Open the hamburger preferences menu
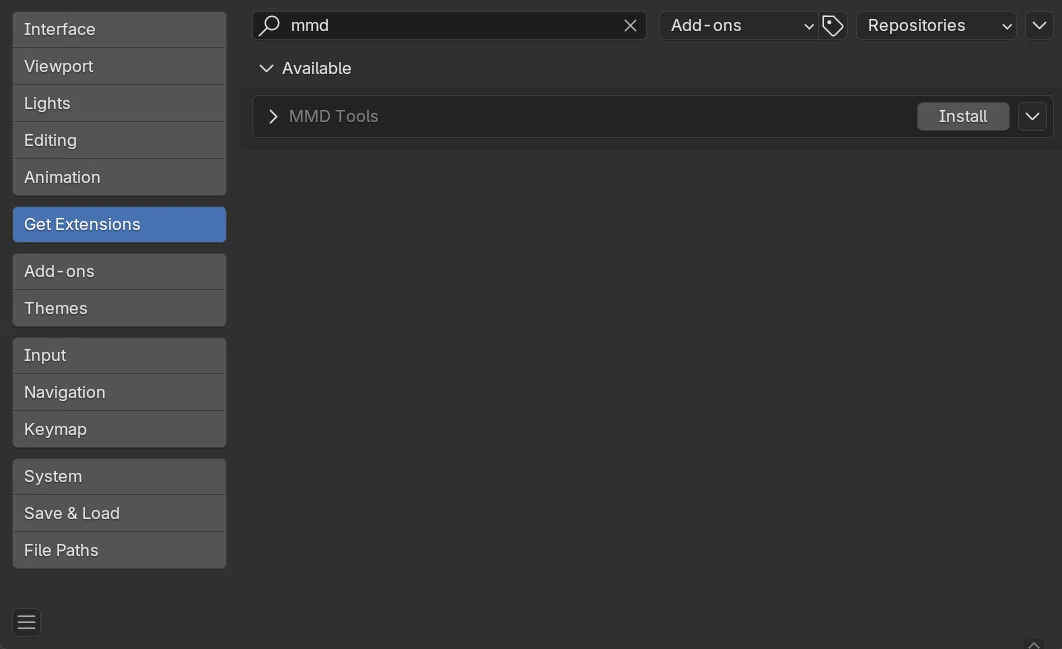Screen dimensions: 1062x649 [x=26, y=622]
